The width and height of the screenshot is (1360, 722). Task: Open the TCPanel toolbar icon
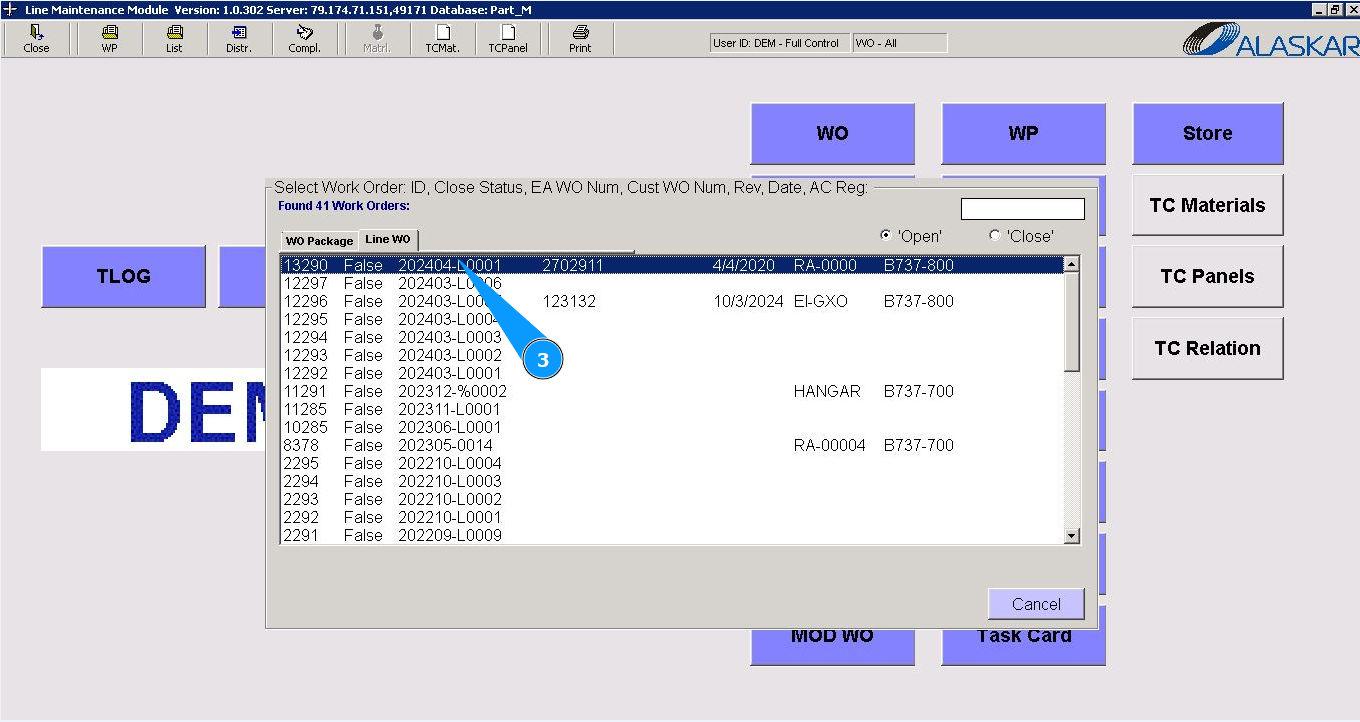click(x=507, y=39)
